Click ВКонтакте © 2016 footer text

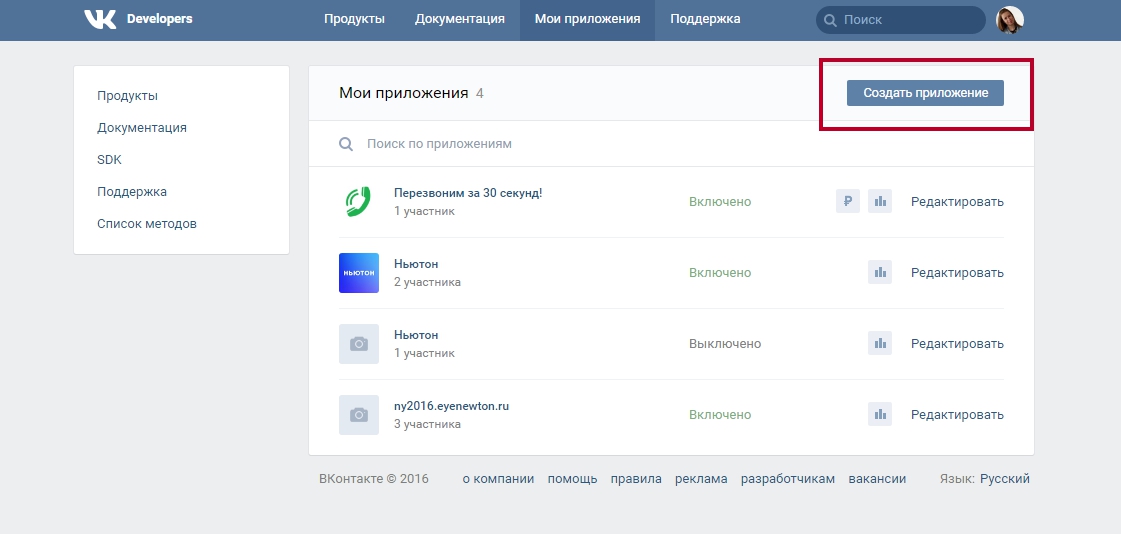374,479
